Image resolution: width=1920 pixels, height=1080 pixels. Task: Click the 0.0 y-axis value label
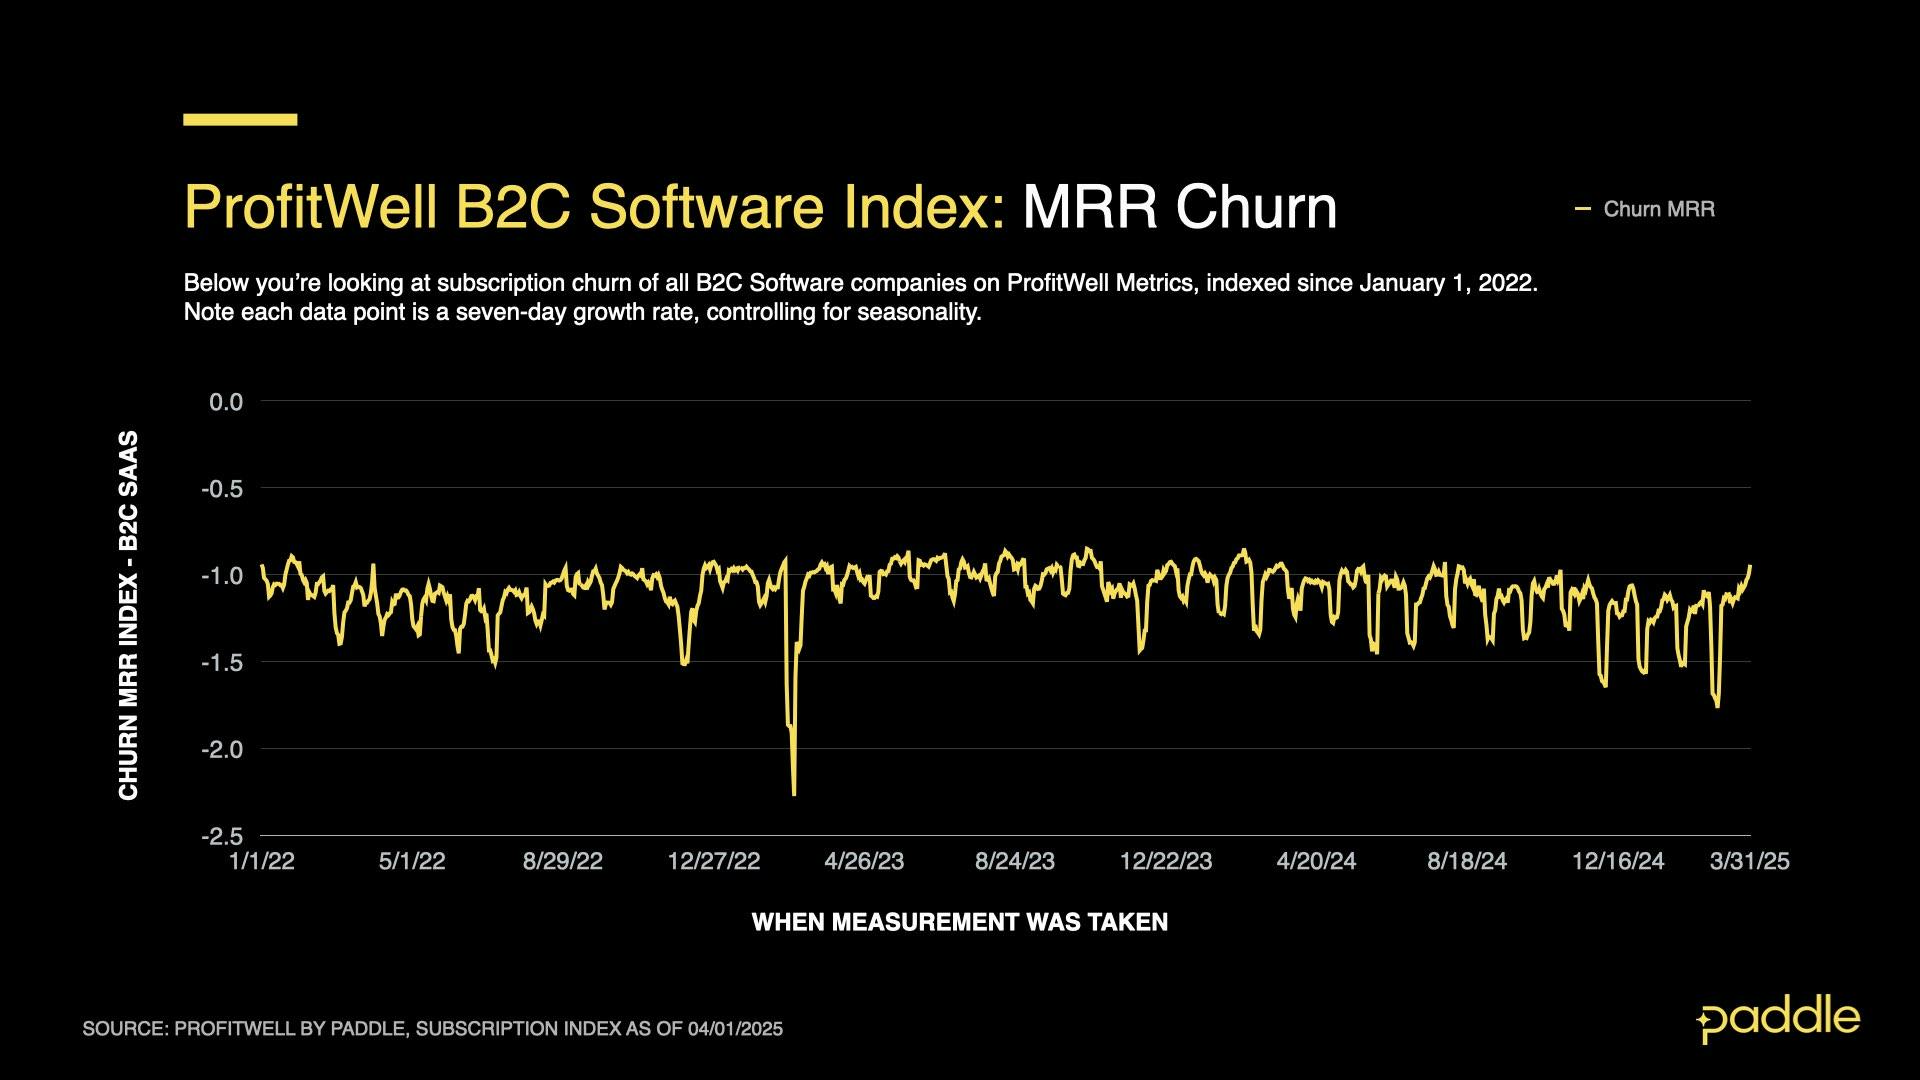225,402
